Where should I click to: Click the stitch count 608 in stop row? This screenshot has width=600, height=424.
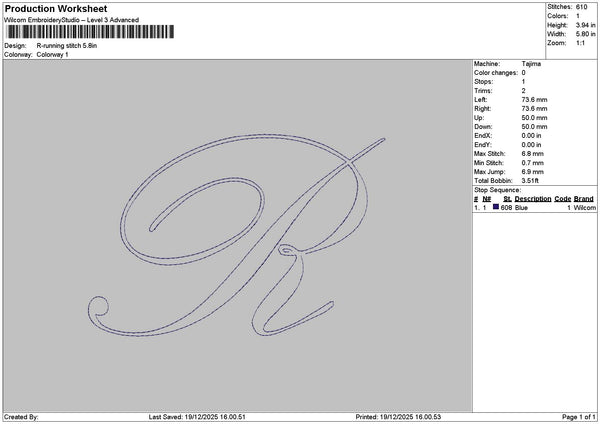tap(506, 208)
